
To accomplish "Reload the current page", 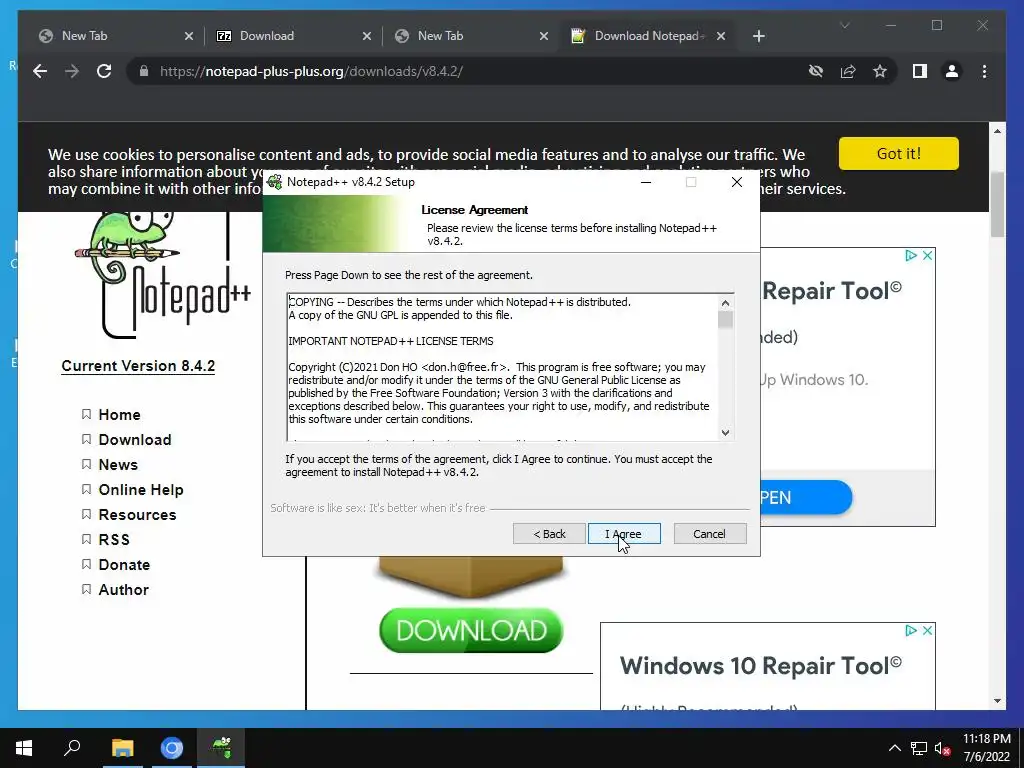I will coord(104,71).
